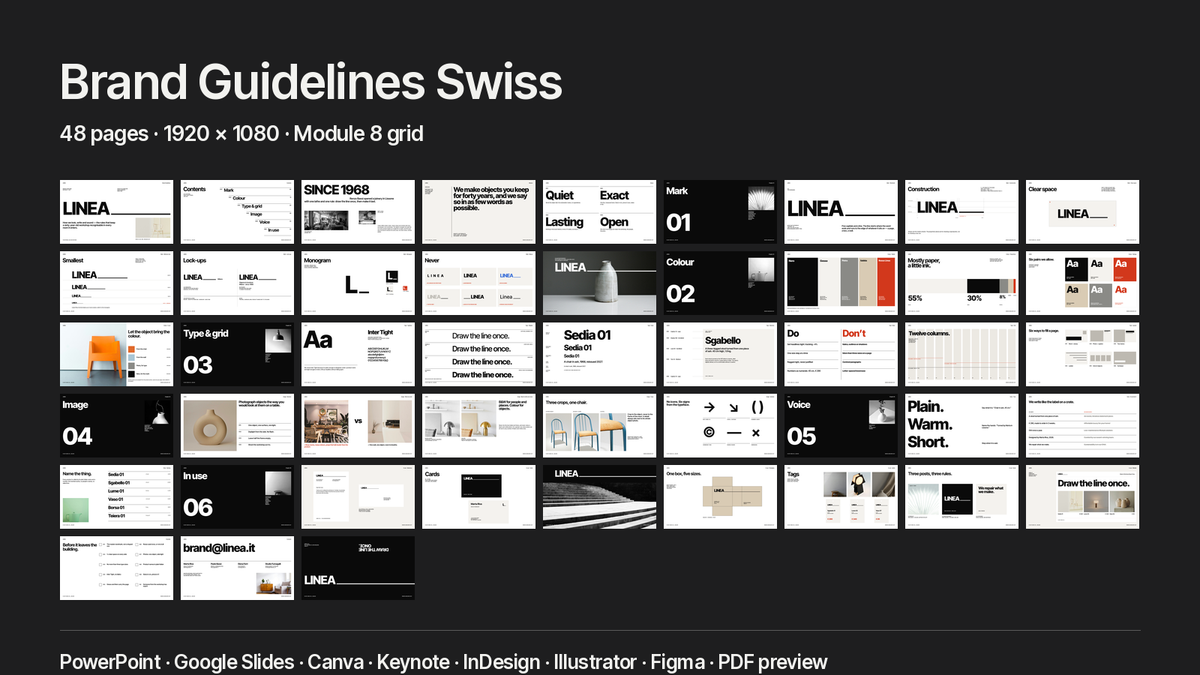Select the Aa colour pairs swatches slide
Screen dimensions: 1200x675
coord(1083,283)
